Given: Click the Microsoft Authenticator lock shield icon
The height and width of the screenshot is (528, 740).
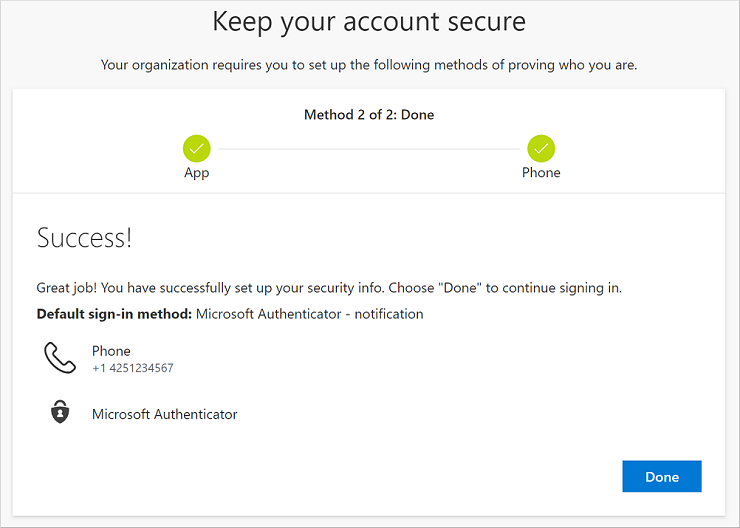Looking at the screenshot, I should [x=60, y=413].
